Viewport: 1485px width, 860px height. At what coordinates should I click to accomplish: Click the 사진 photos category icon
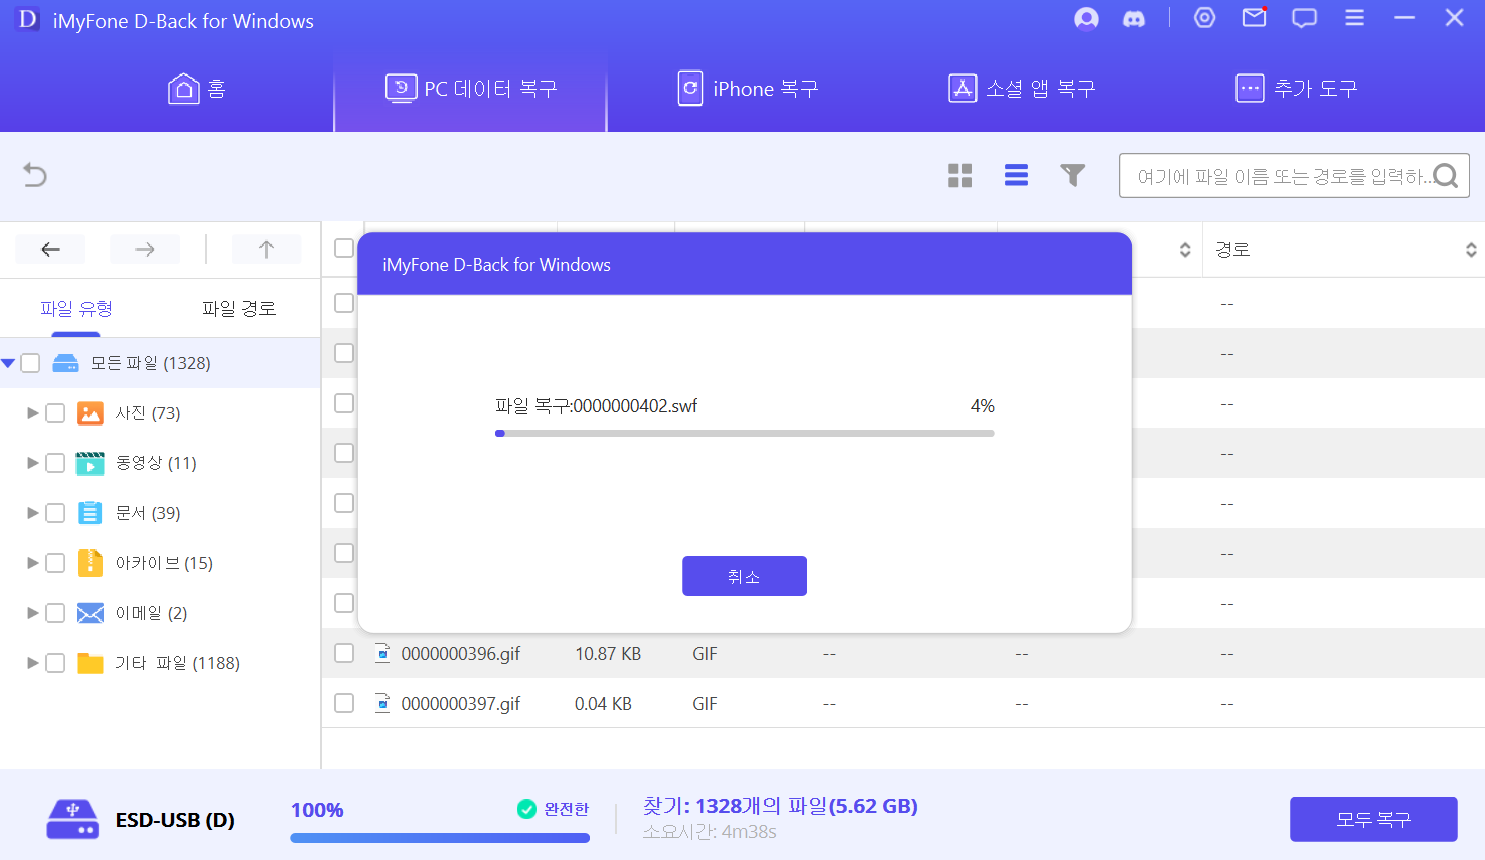click(x=90, y=413)
